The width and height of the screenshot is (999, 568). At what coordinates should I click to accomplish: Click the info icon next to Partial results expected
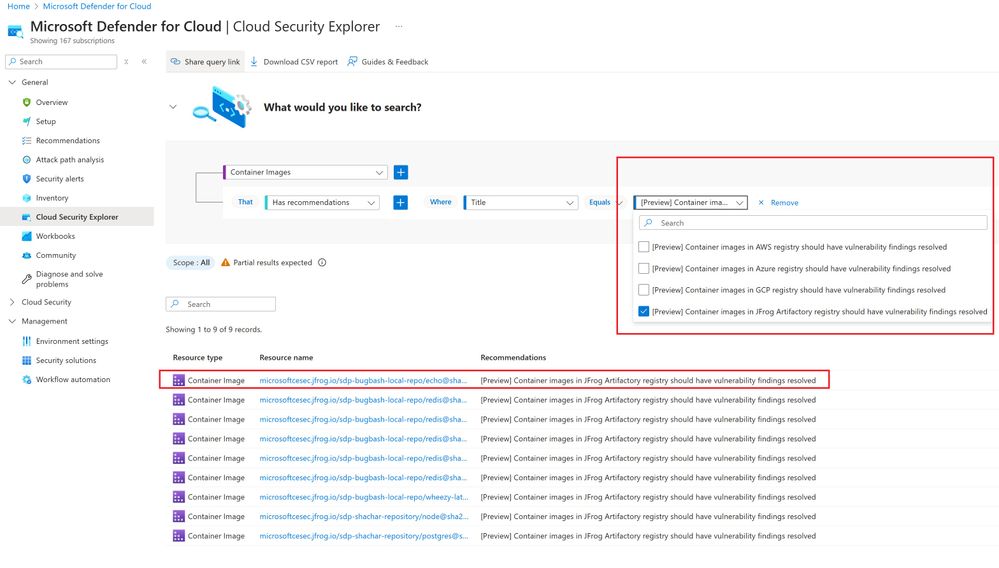(x=322, y=262)
